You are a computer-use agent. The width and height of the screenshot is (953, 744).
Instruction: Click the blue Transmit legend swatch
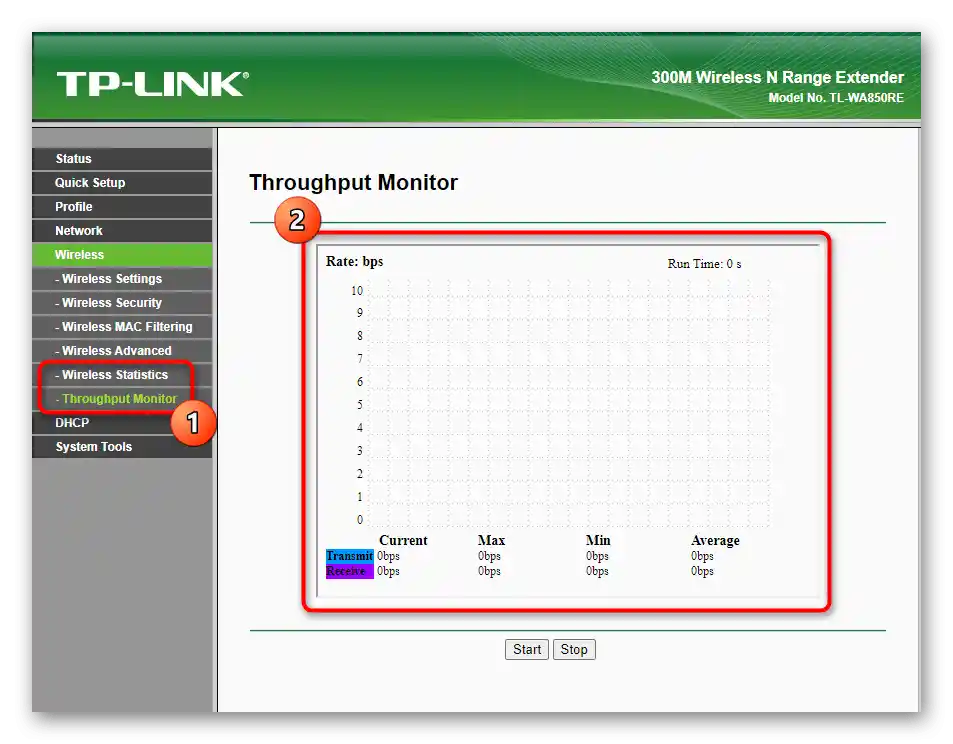pyautogui.click(x=349, y=556)
